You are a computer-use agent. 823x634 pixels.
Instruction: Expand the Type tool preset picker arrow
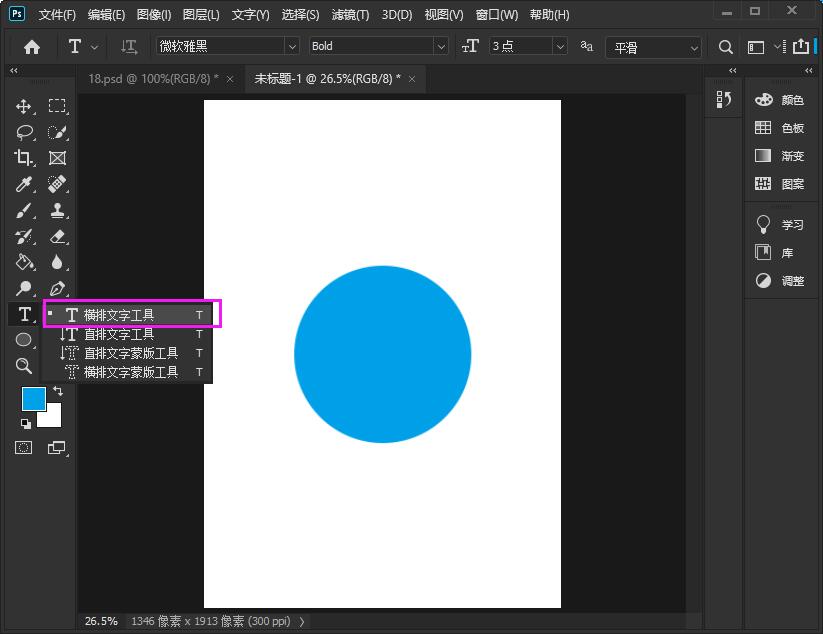click(94, 47)
